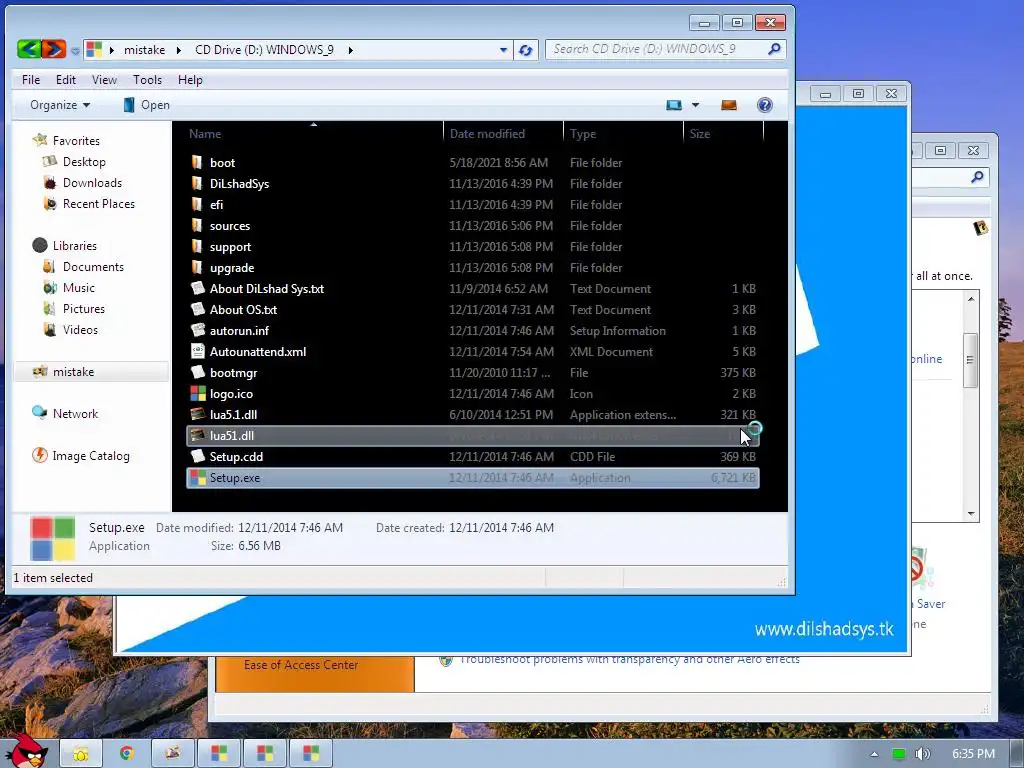Click the 6:35 PM taskbar clock
Screen dimensions: 1024x768
[x=973, y=754]
